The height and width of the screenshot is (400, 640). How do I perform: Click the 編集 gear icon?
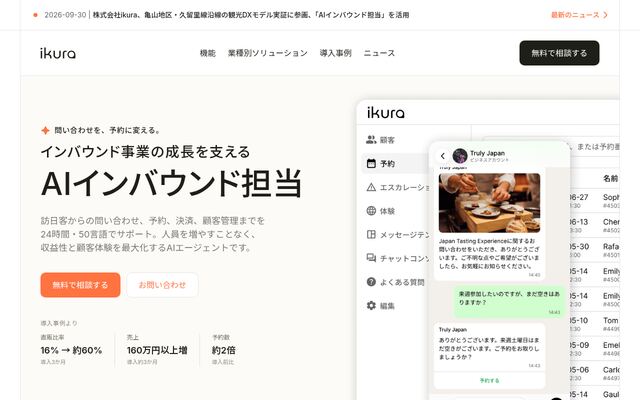click(x=371, y=306)
